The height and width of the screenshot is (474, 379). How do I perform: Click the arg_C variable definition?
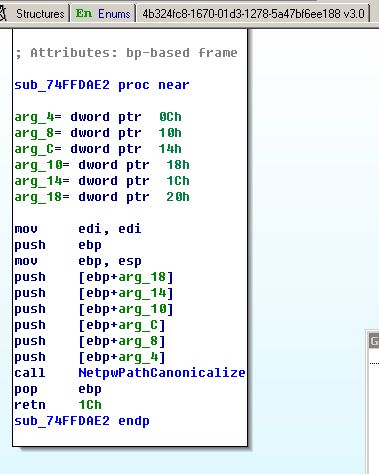point(98,149)
